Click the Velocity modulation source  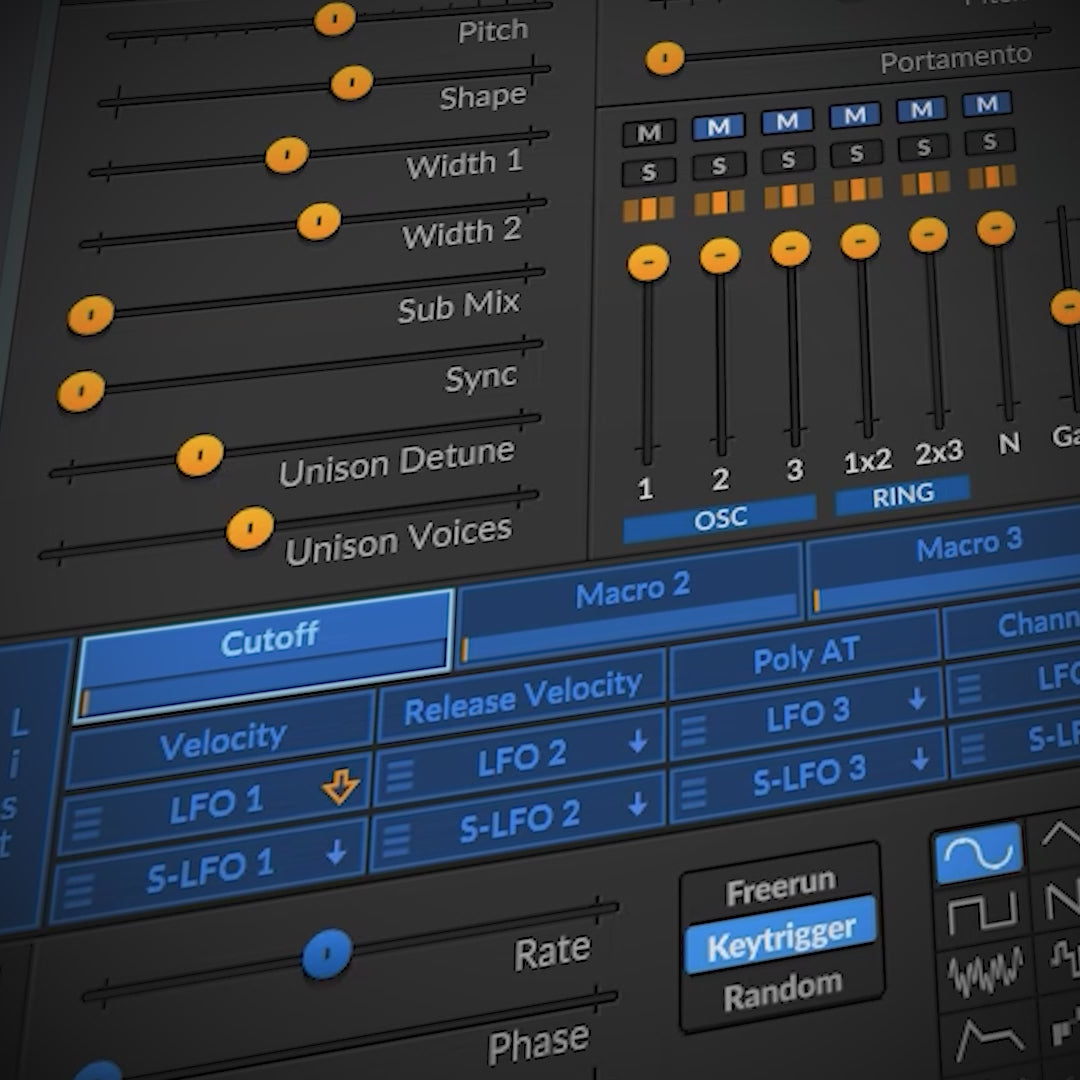[x=223, y=742]
